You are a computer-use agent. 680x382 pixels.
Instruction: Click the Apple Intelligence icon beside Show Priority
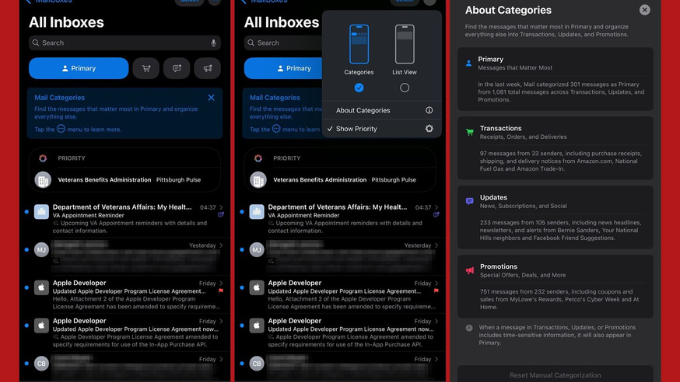tap(429, 128)
